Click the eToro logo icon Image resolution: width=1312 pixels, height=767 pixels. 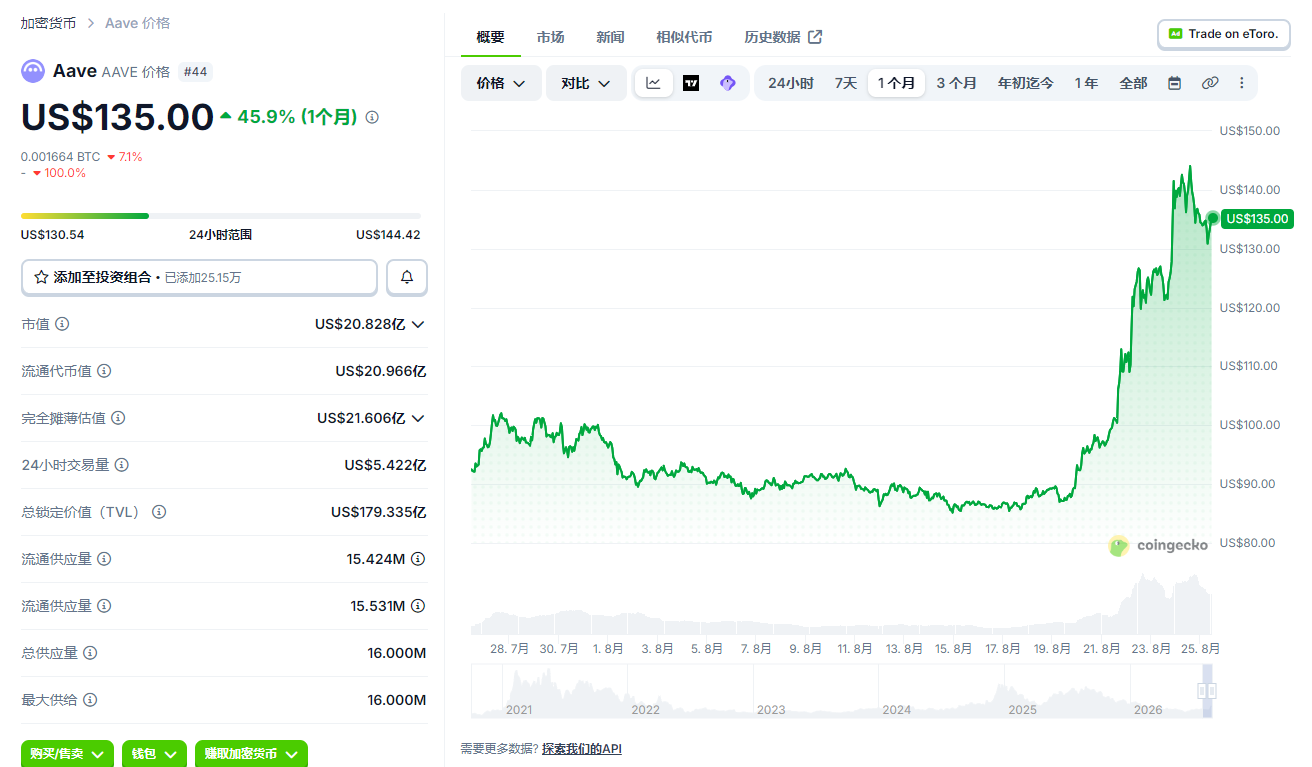1176,34
